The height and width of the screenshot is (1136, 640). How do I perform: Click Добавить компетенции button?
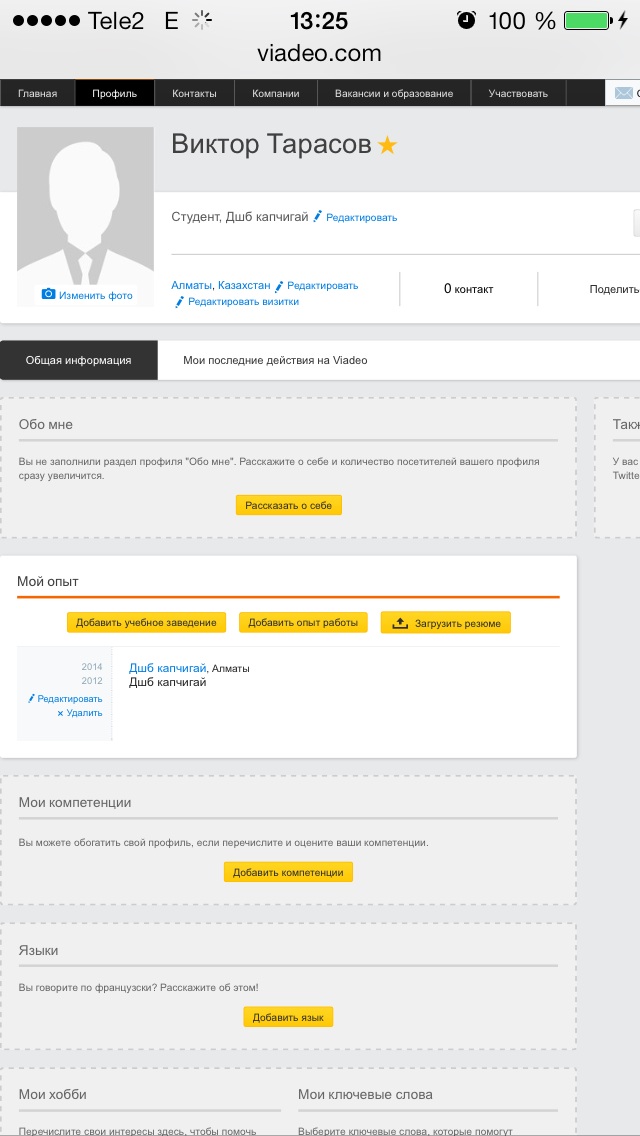click(x=288, y=872)
